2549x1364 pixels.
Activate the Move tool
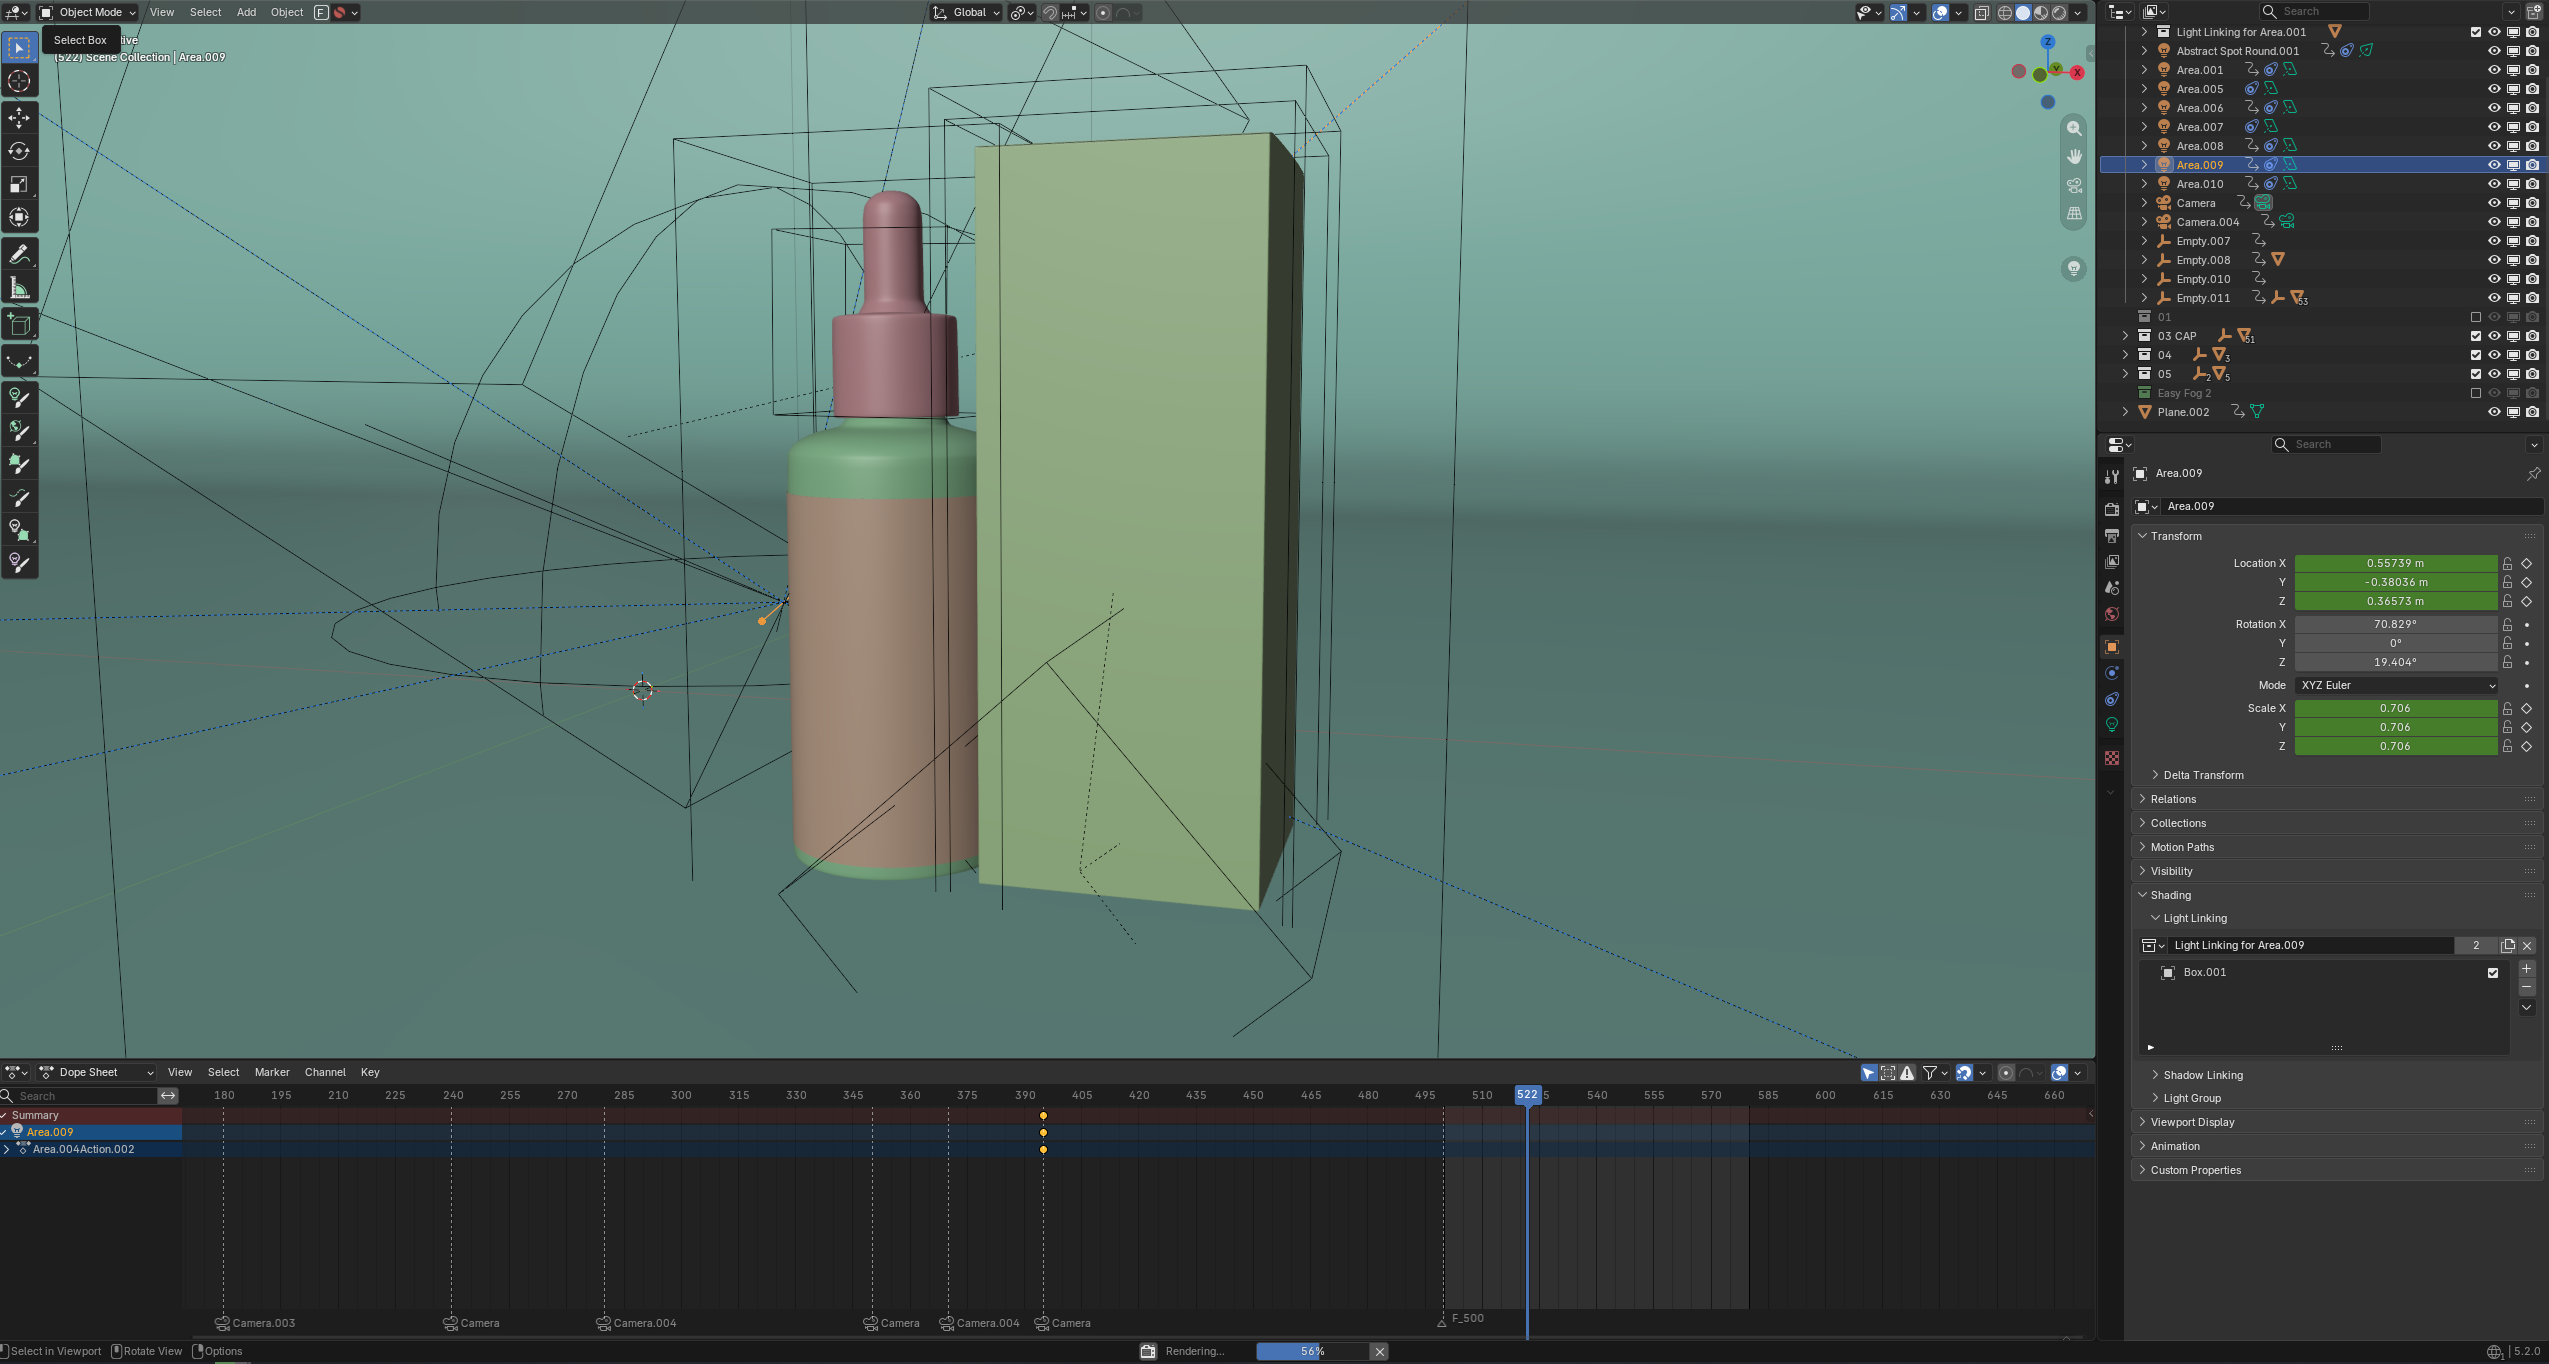point(19,118)
